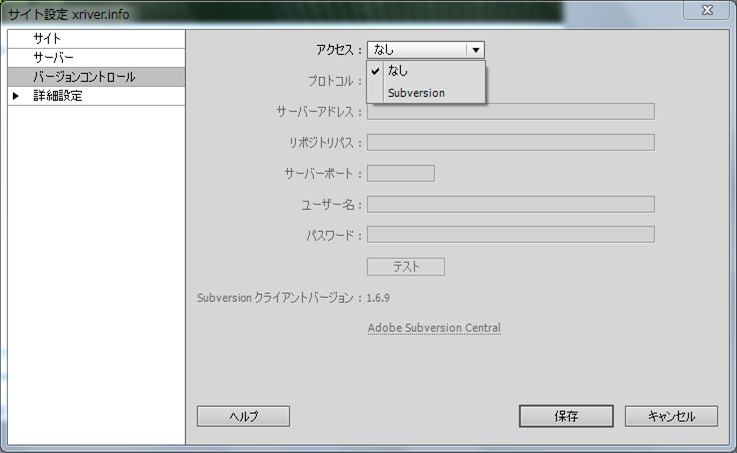Click the ヘルプ button
Image resolution: width=737 pixels, height=453 pixels.
(243, 416)
